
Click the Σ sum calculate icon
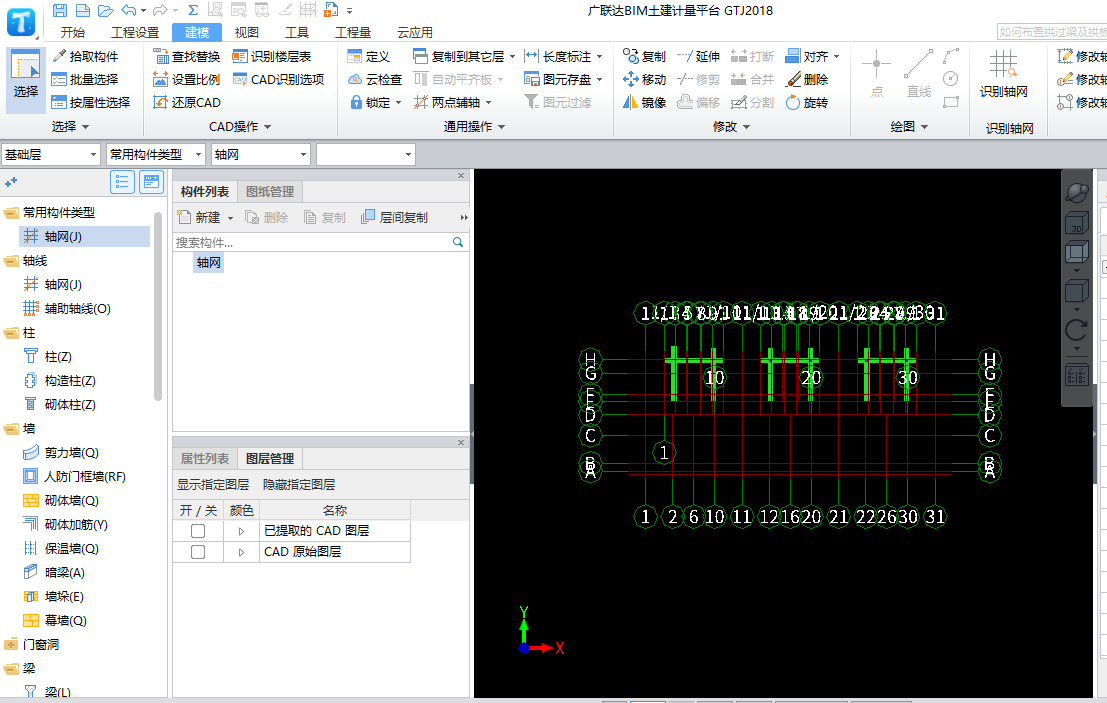click(x=193, y=11)
